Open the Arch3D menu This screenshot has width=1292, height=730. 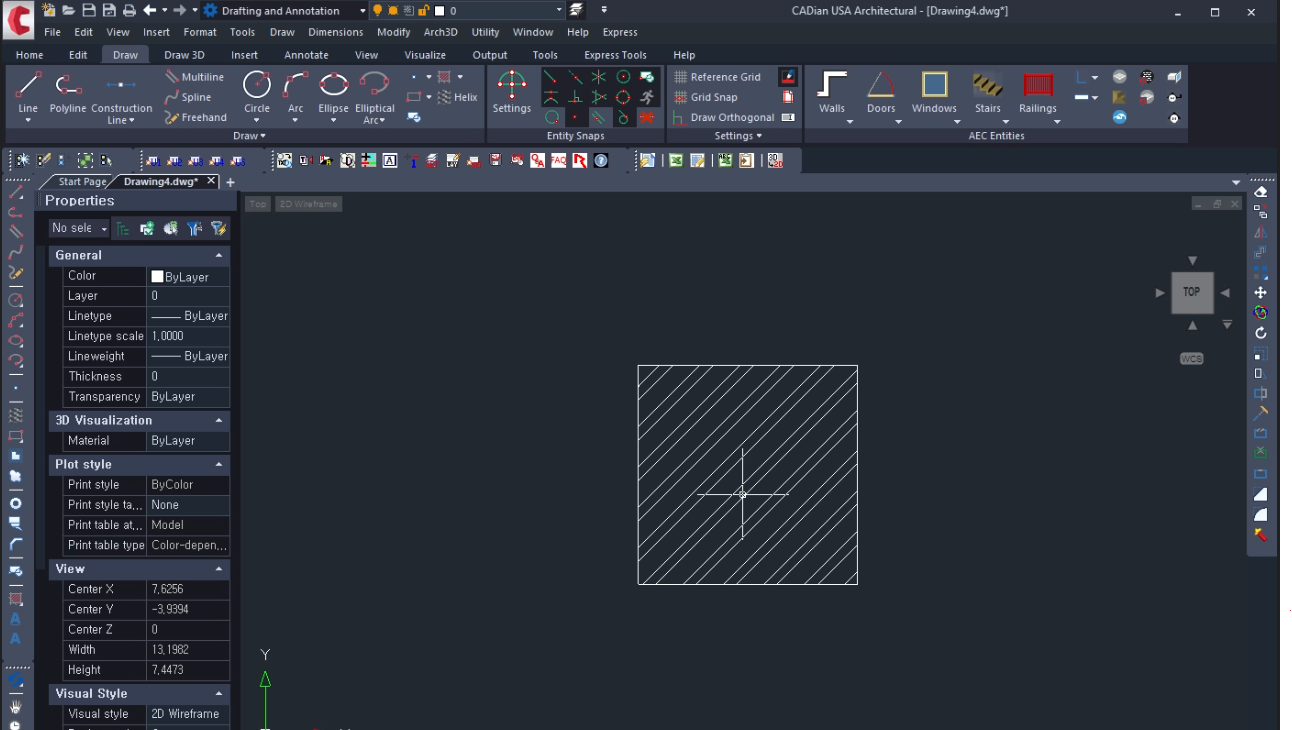[x=441, y=32]
